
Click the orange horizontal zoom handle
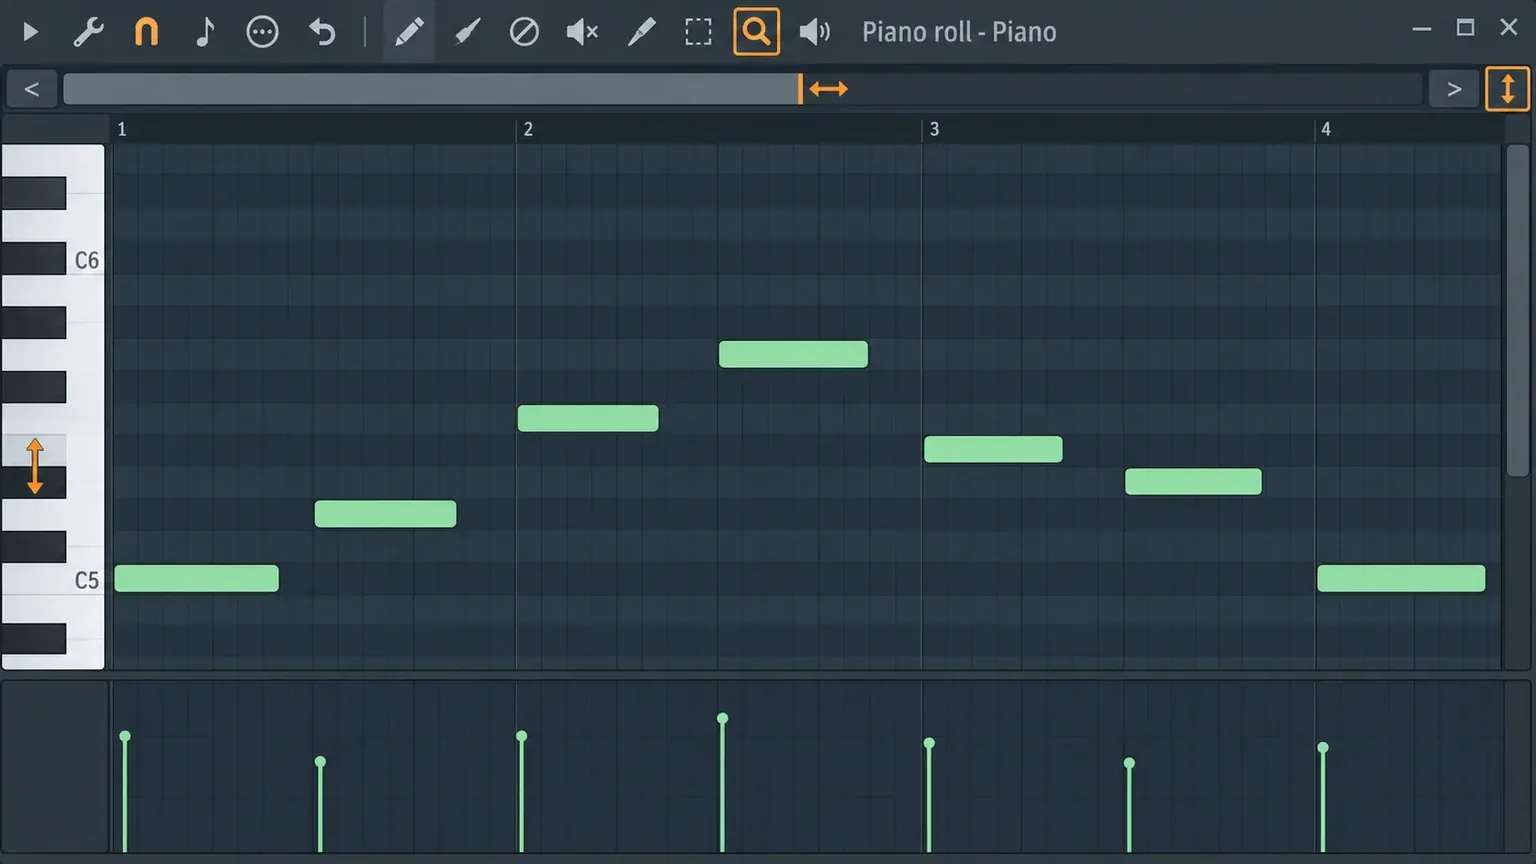pos(828,89)
